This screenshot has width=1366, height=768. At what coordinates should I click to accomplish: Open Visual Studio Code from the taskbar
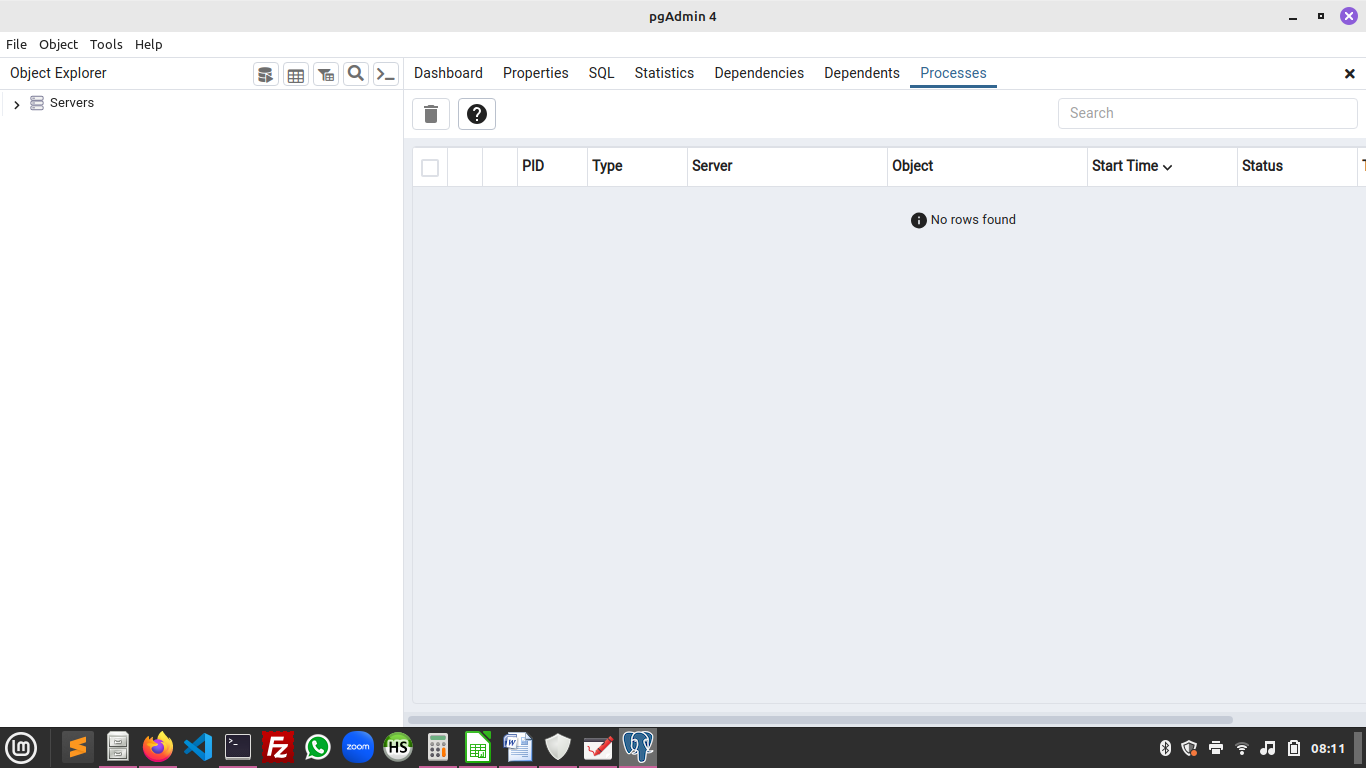point(198,747)
